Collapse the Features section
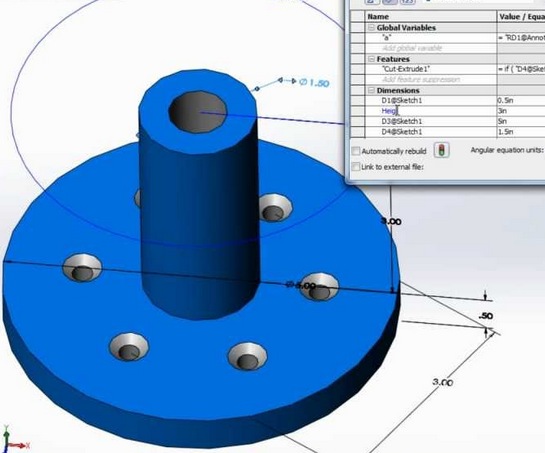 point(371,59)
